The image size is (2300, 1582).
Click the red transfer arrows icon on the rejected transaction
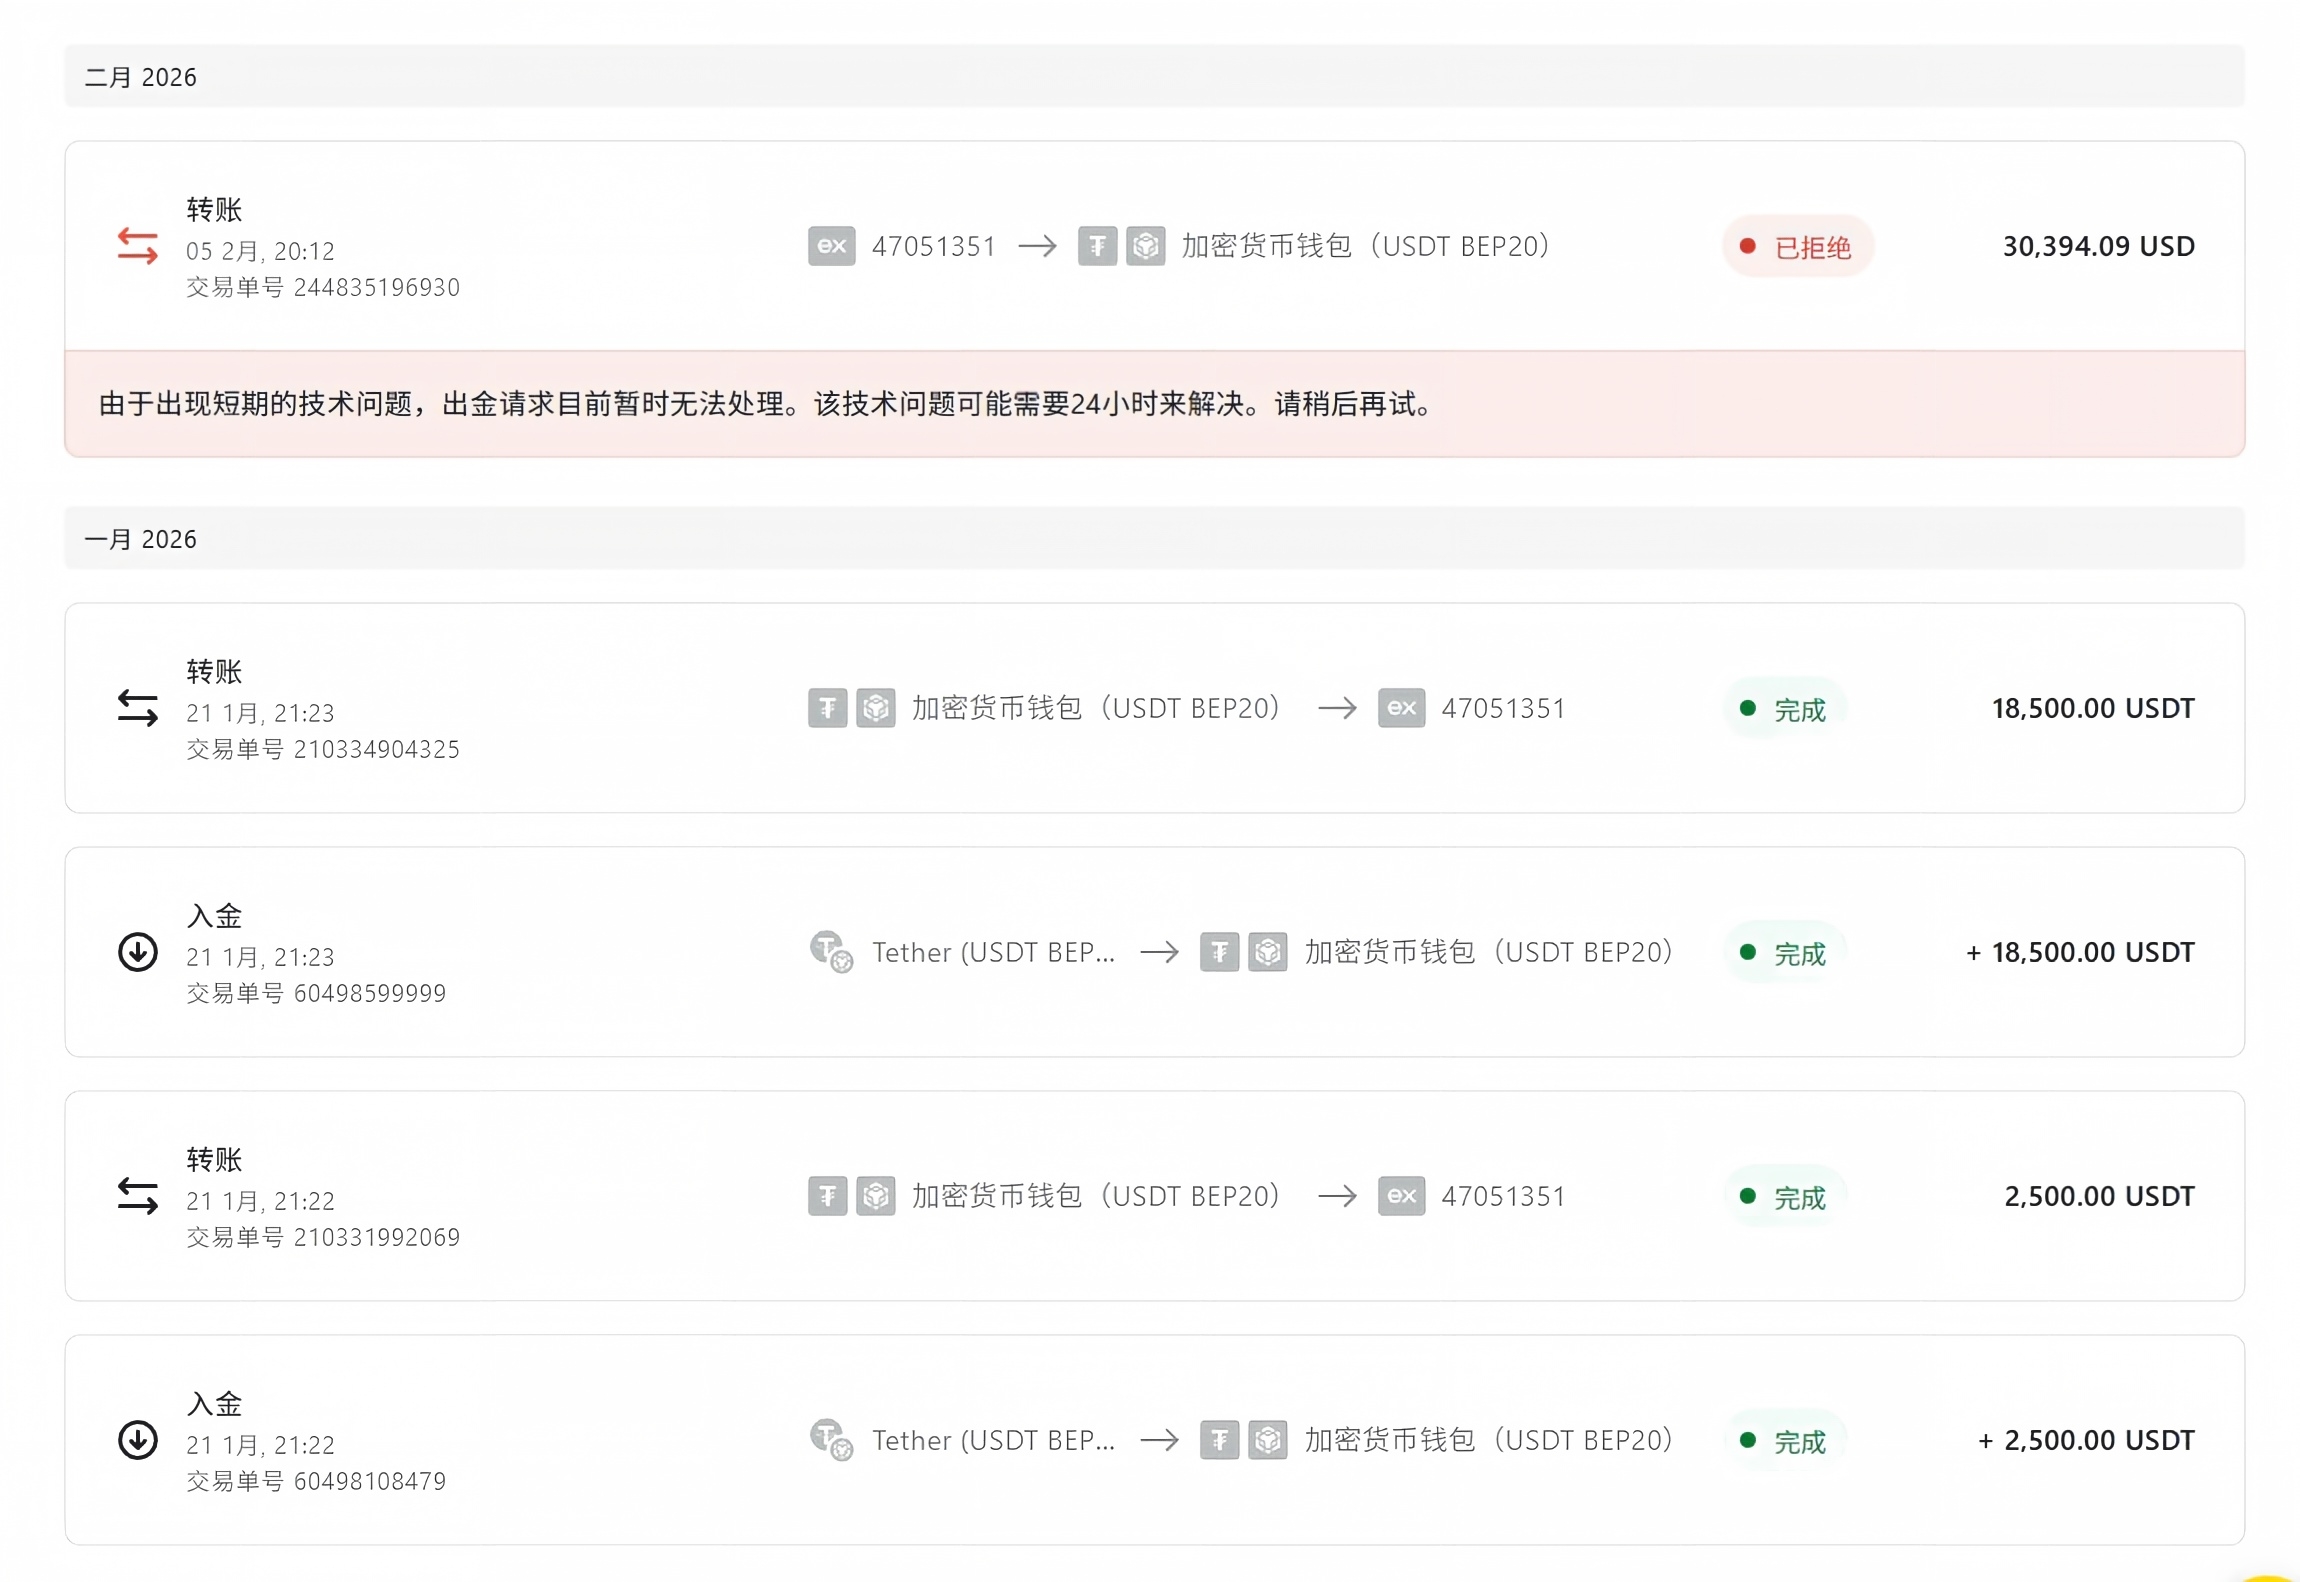[x=137, y=245]
